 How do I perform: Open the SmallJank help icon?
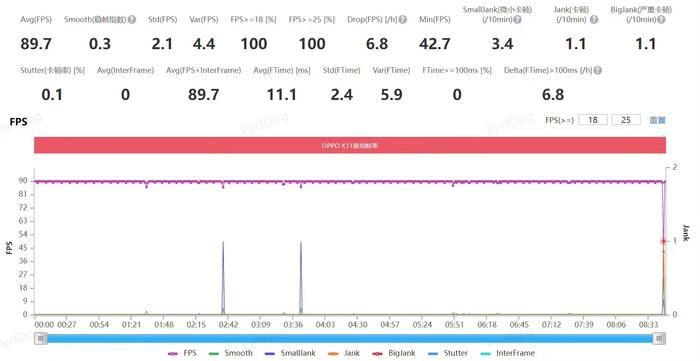[x=517, y=20]
